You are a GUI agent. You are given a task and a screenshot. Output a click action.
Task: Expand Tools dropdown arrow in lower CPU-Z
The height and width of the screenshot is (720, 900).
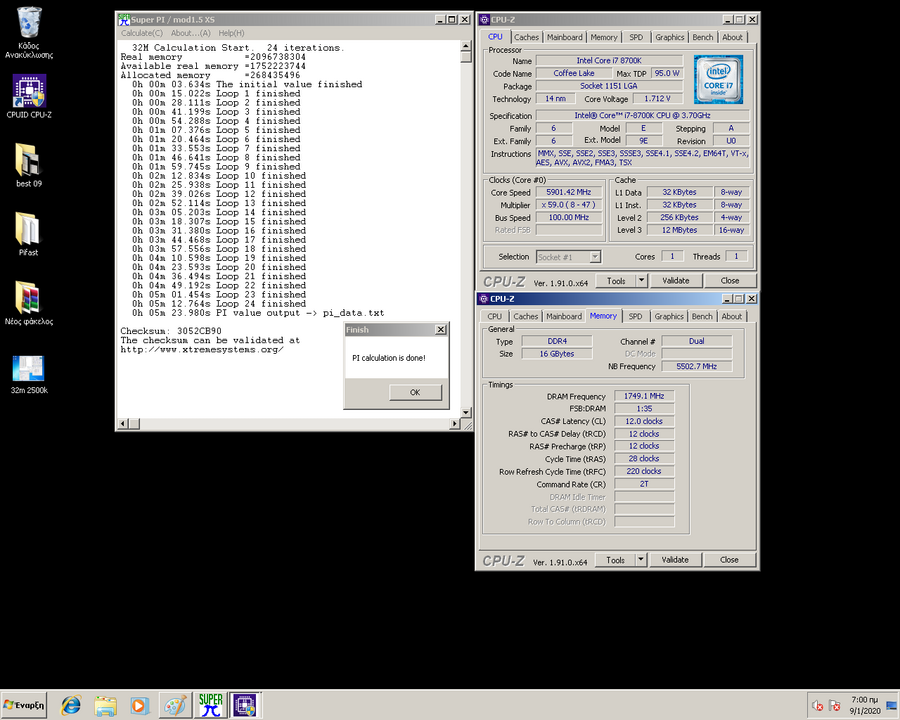coord(641,560)
